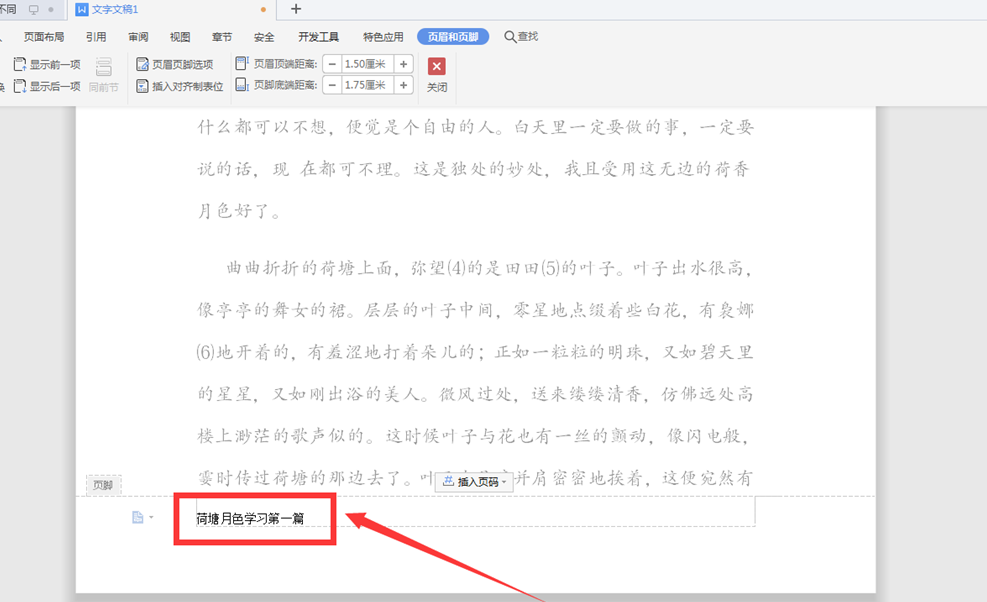Open the 页眉页脚选项 options icon
This screenshot has width=987, height=602.
[142, 62]
